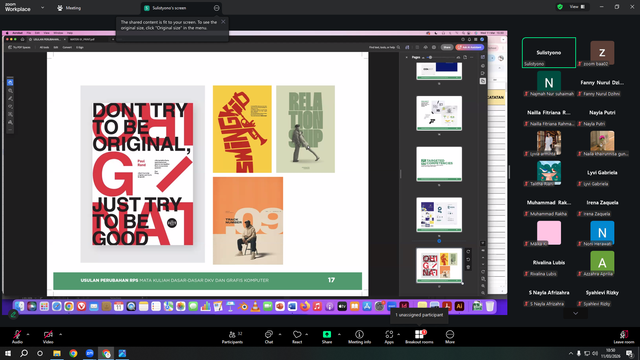The image size is (640, 360).
Task: Select zoom baa02 participant tile
Action: pos(602,52)
